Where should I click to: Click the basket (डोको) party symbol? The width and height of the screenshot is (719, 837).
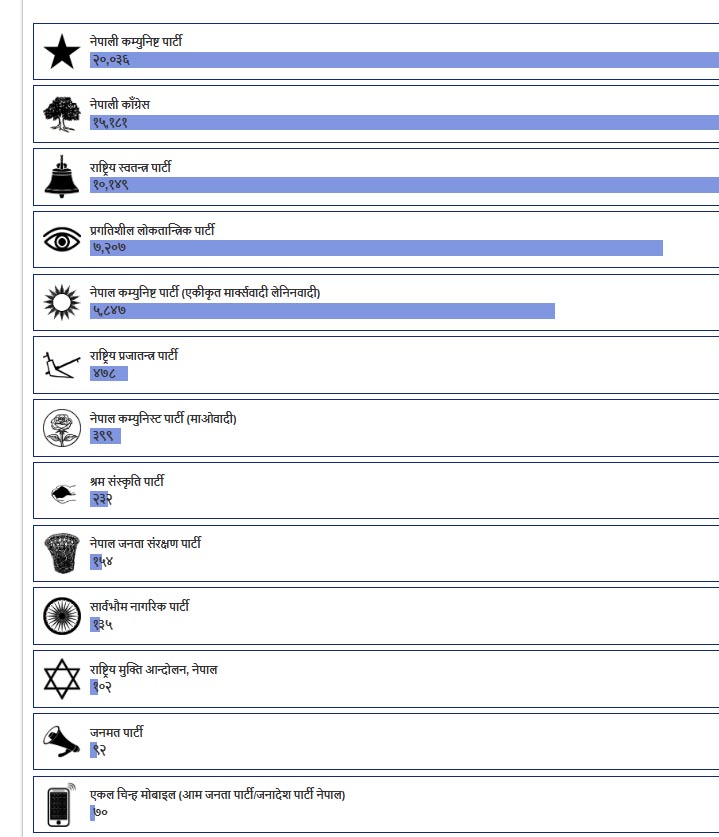62,553
